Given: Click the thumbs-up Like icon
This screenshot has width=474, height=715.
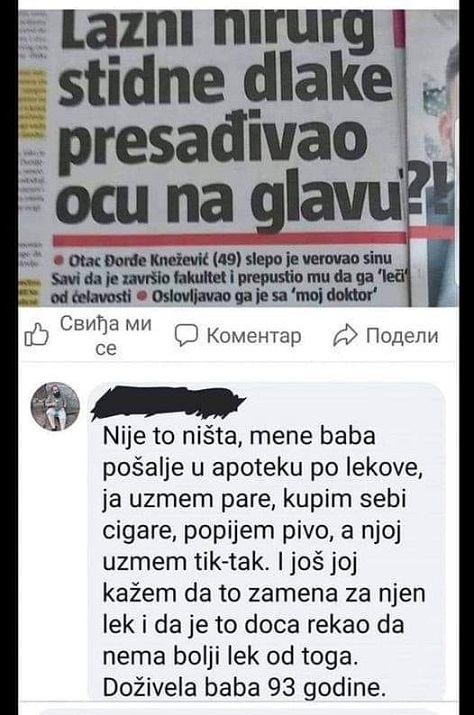Looking at the screenshot, I should 36,335.
